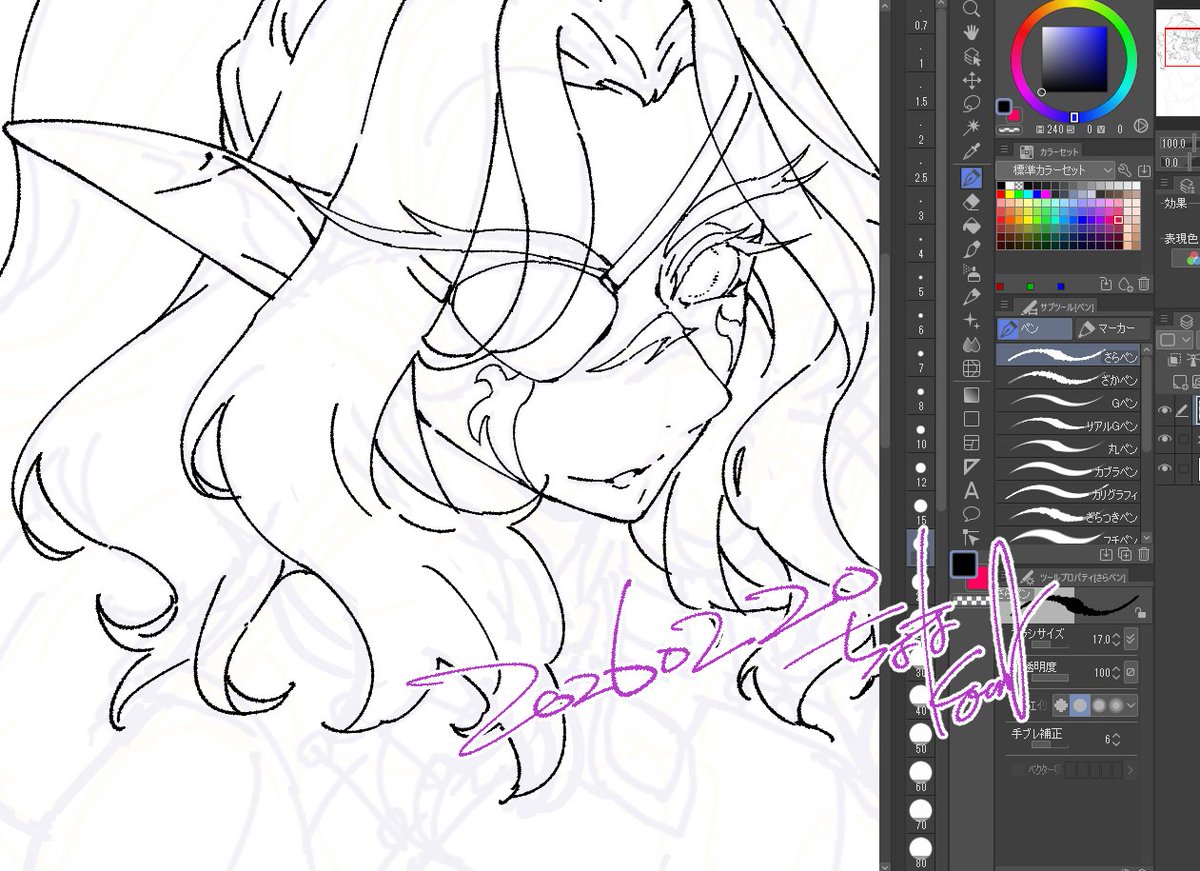Switch to the ペン sub tool group
The height and width of the screenshot is (871, 1200).
pos(1033,328)
